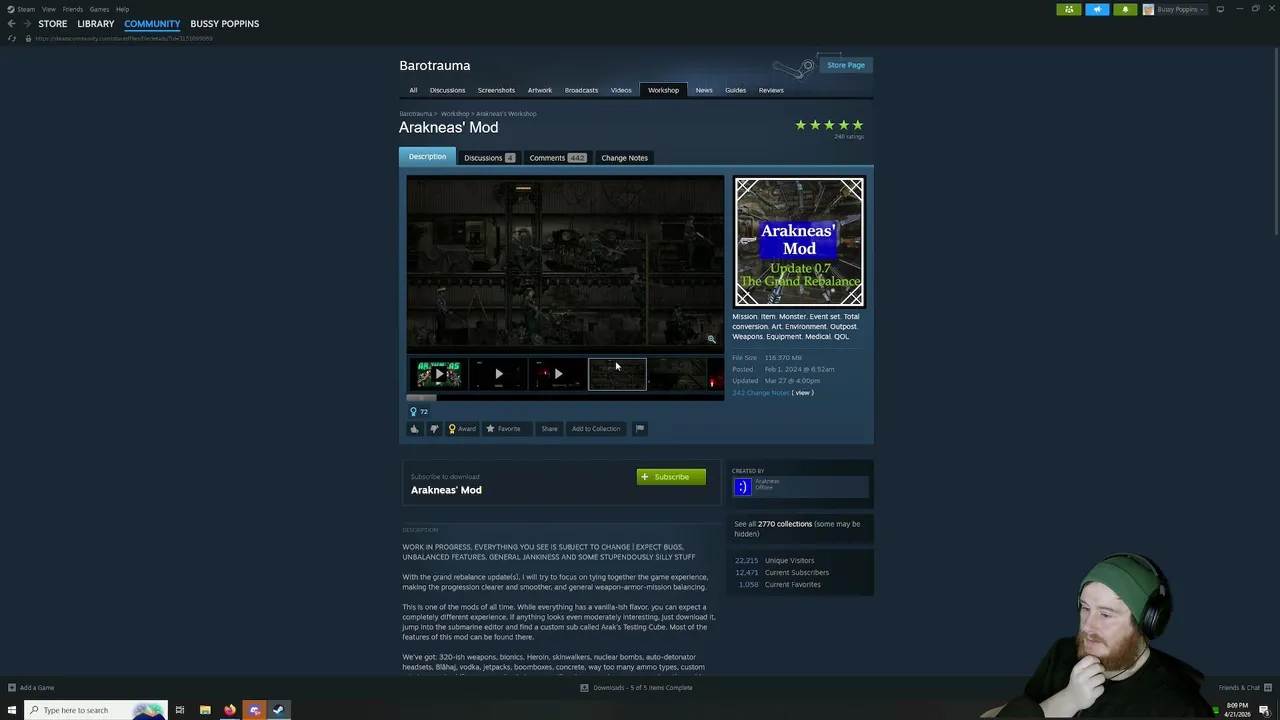Viewport: 1280px width, 720px height.
Task: Open the Steam menu
Action: point(26,9)
